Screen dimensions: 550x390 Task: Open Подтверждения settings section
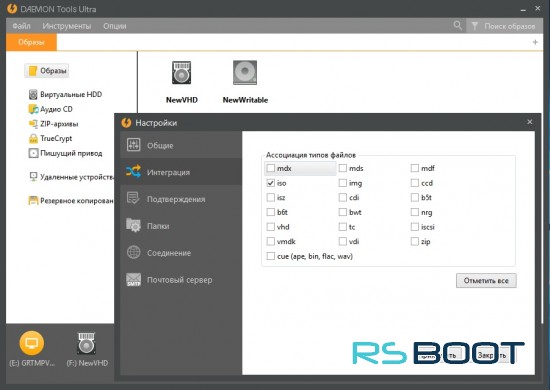(181, 199)
